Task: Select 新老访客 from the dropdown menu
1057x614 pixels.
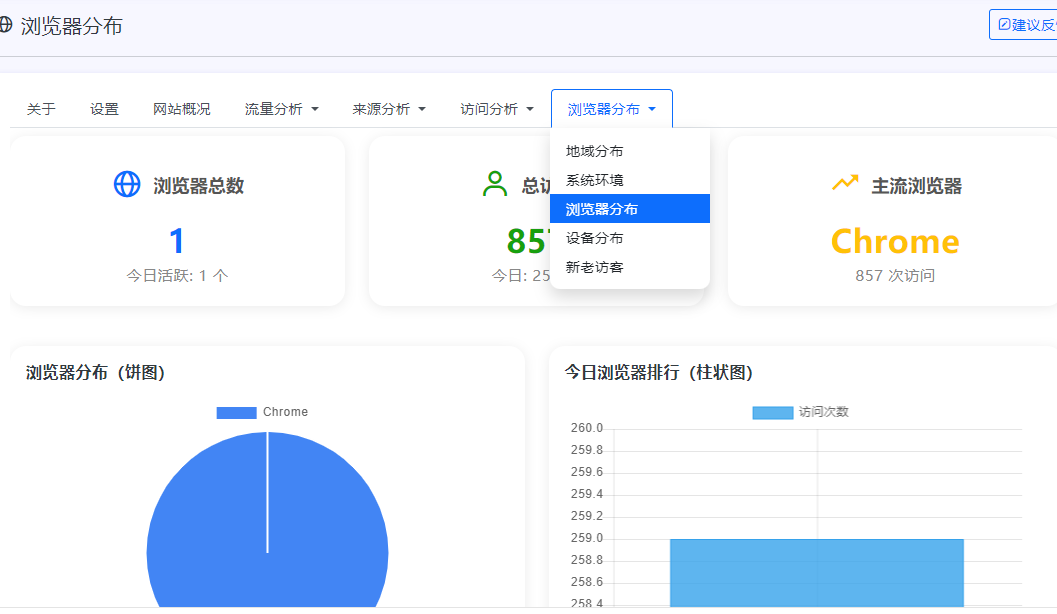Action: 630,267
